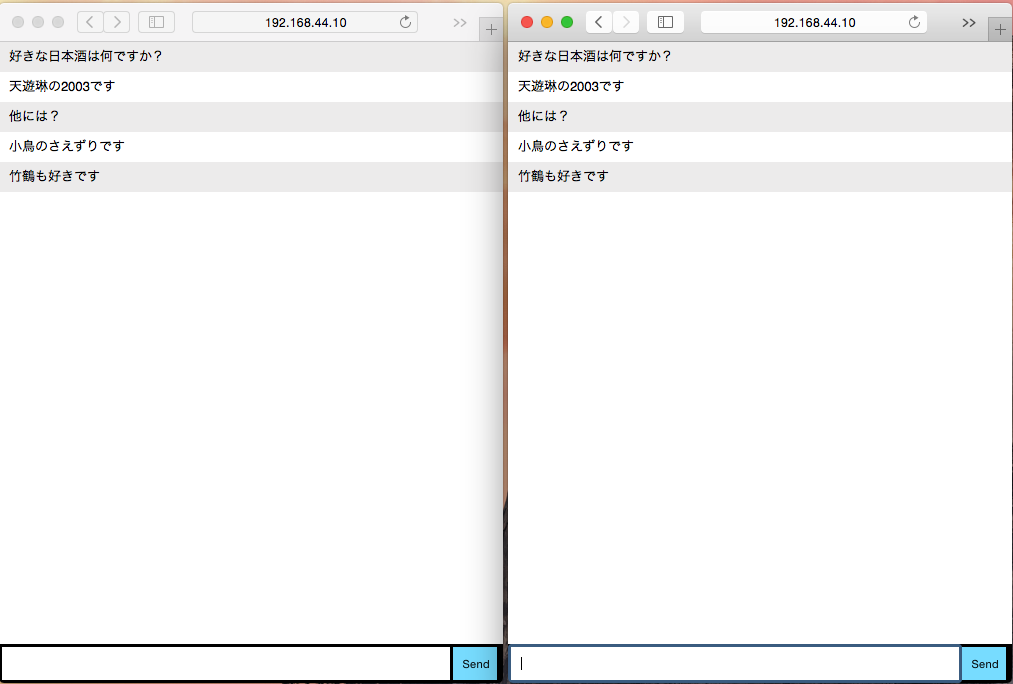Open a new tab in the left Safari window
Screen dimensions: 1013x684
(491, 30)
